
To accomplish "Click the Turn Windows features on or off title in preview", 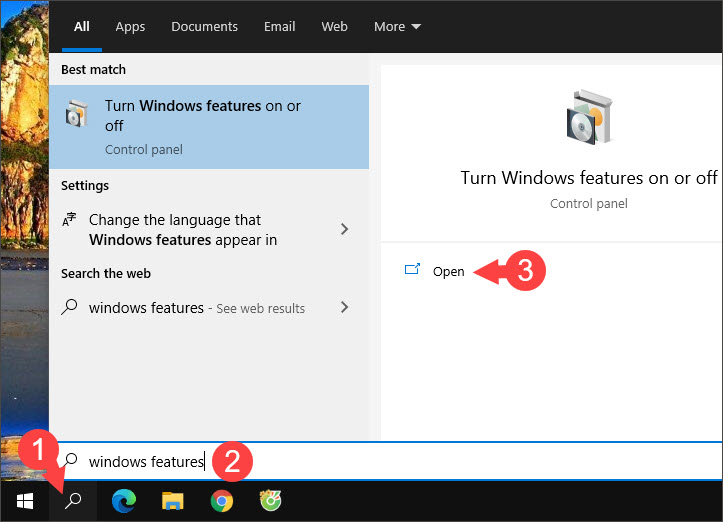I will click(589, 178).
